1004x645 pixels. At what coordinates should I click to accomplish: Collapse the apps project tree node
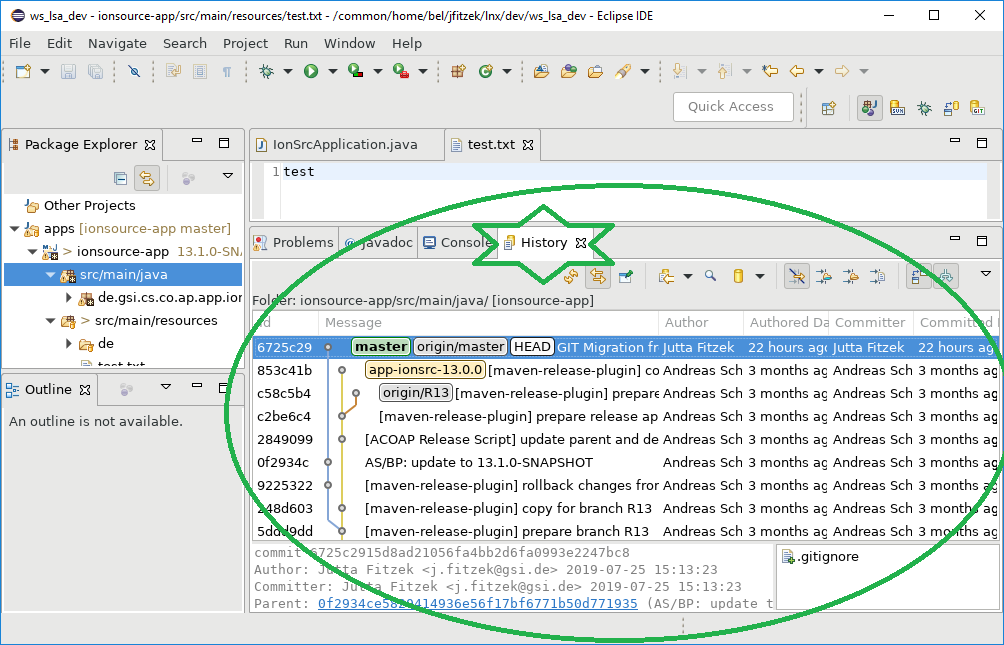(x=14, y=229)
